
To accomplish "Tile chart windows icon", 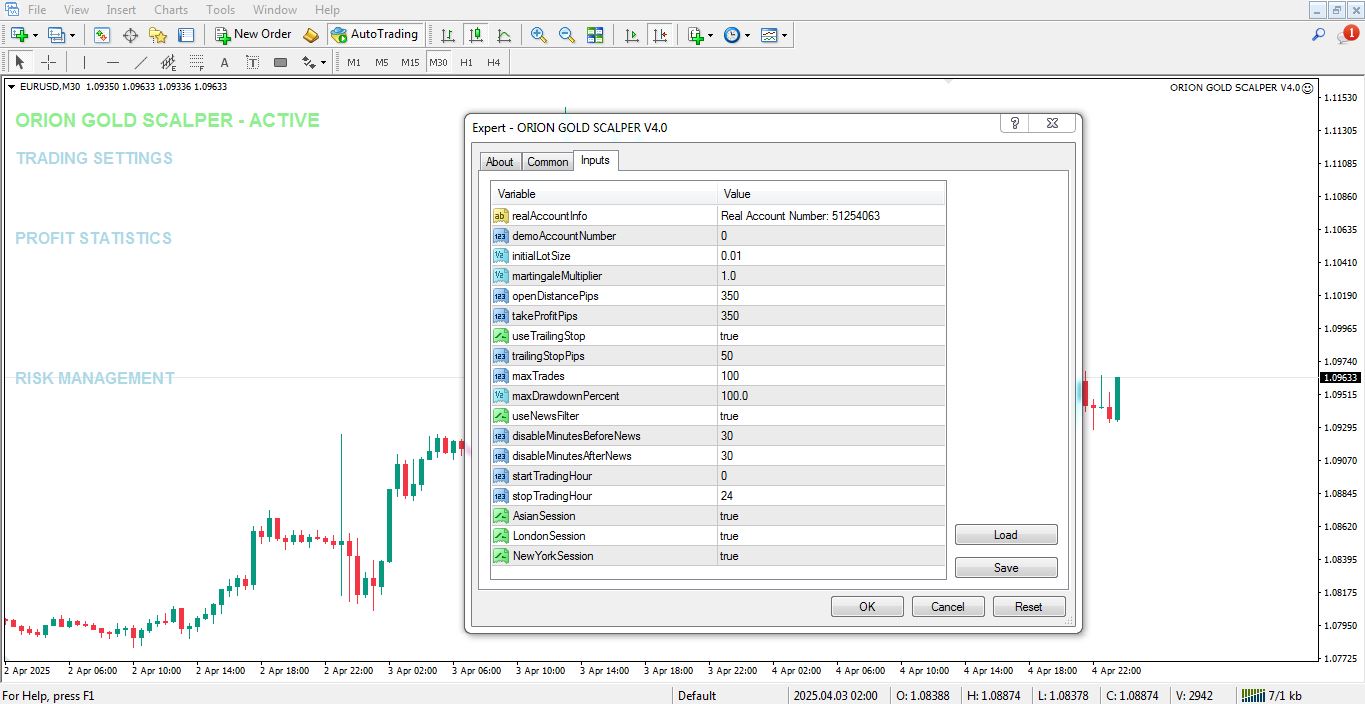I will point(595,35).
